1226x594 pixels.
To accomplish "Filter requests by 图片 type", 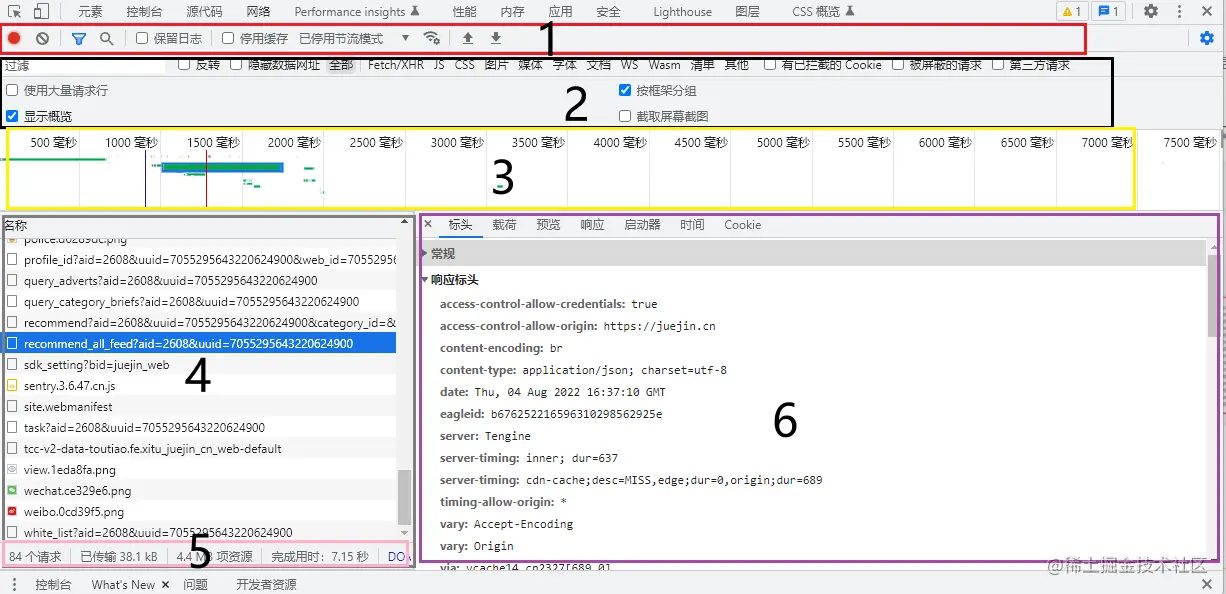I will pos(496,65).
